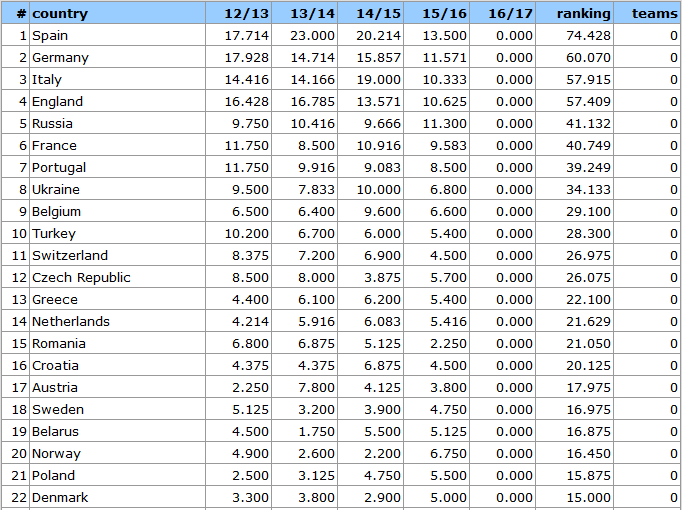Click Netherlands' 12/13 value 4.214
This screenshot has width=682, height=510.
coord(250,321)
